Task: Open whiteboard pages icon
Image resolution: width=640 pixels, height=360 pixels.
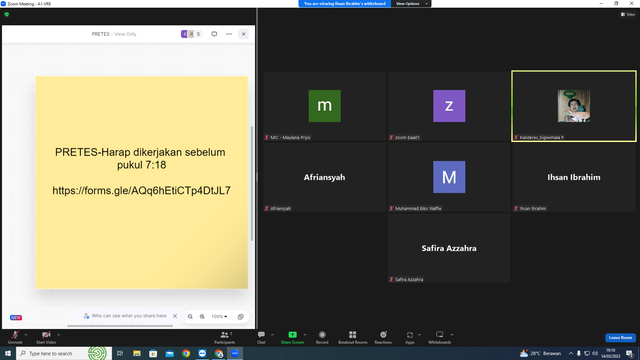Action: pyautogui.click(x=241, y=317)
